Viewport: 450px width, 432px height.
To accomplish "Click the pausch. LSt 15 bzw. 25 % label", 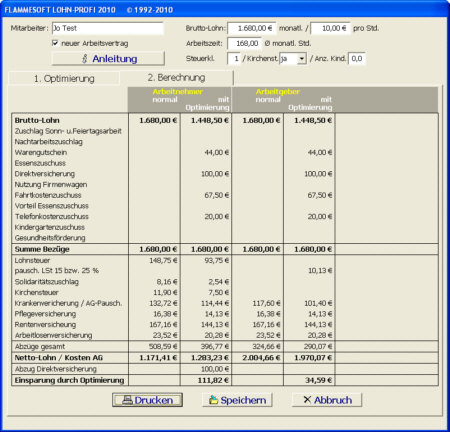I will (56, 270).
